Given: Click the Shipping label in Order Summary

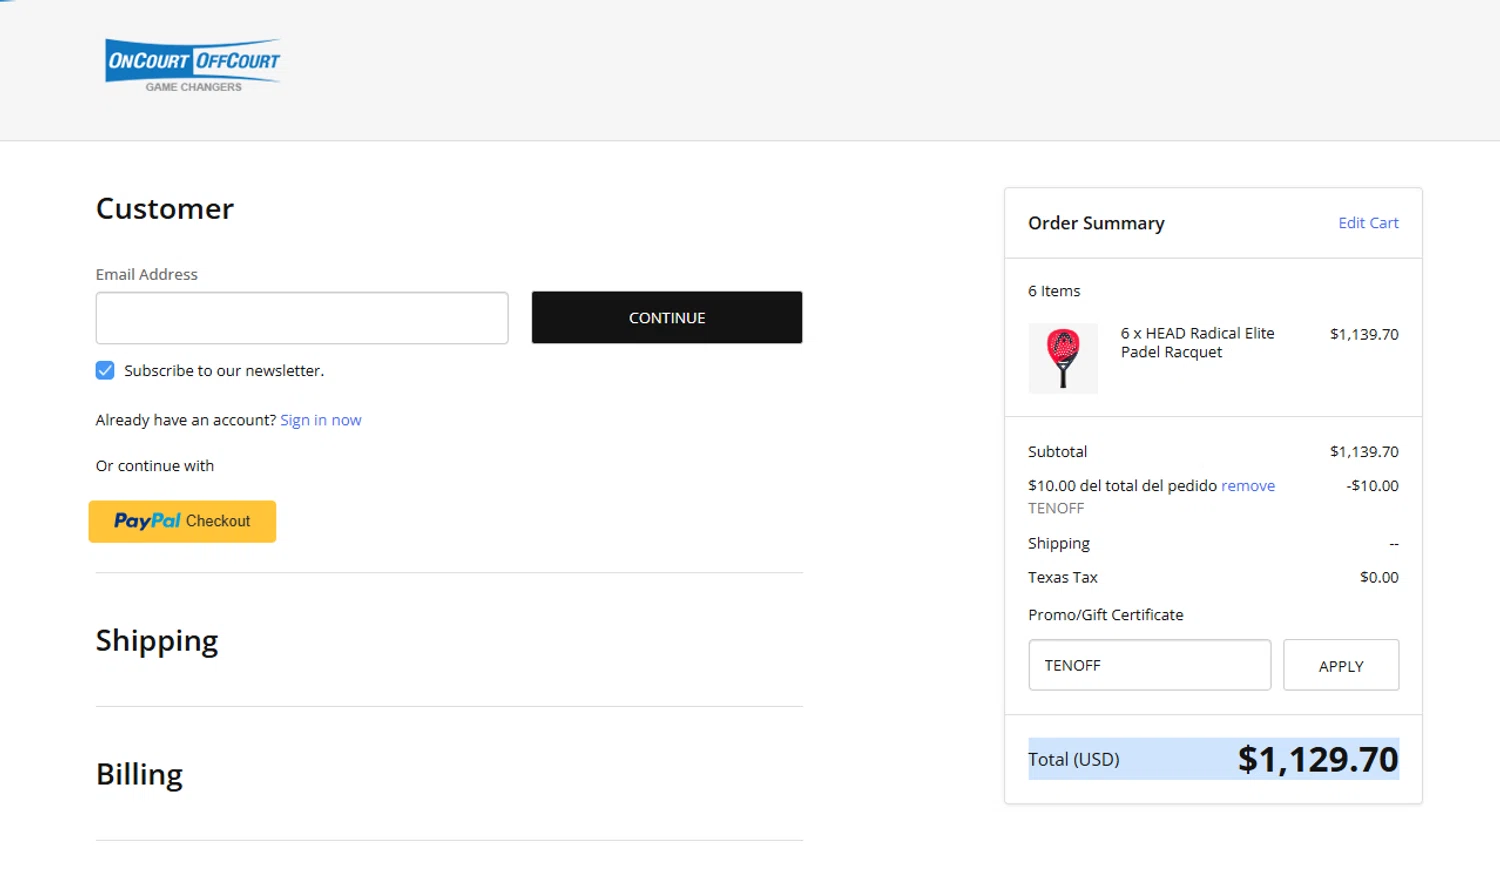Looking at the screenshot, I should [1059, 544].
